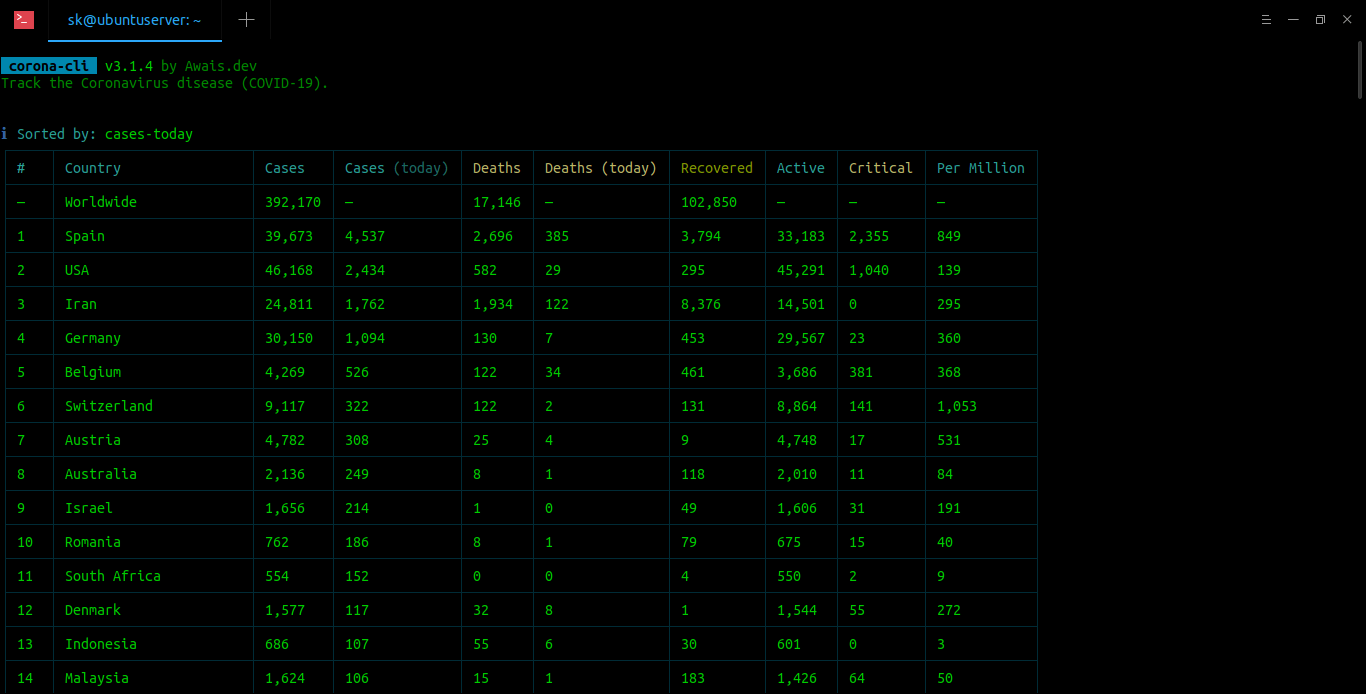Click the Deaths (today) column header
Screen dimensions: 1366x694
pyautogui.click(x=600, y=168)
